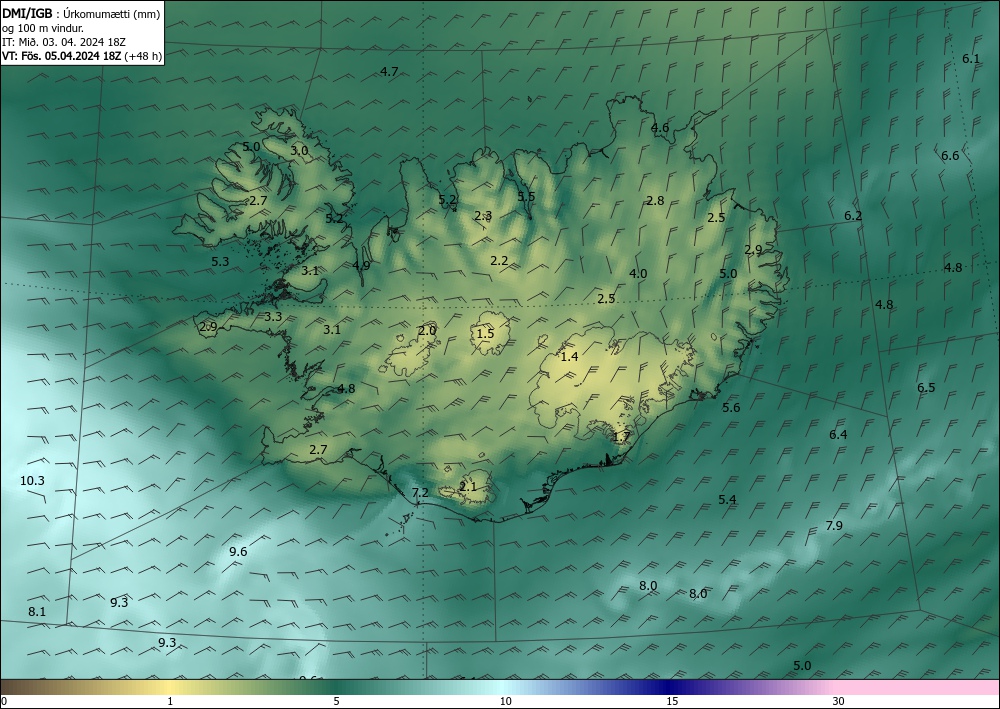Click the 2.1 value on the southern glacier

coord(468,486)
